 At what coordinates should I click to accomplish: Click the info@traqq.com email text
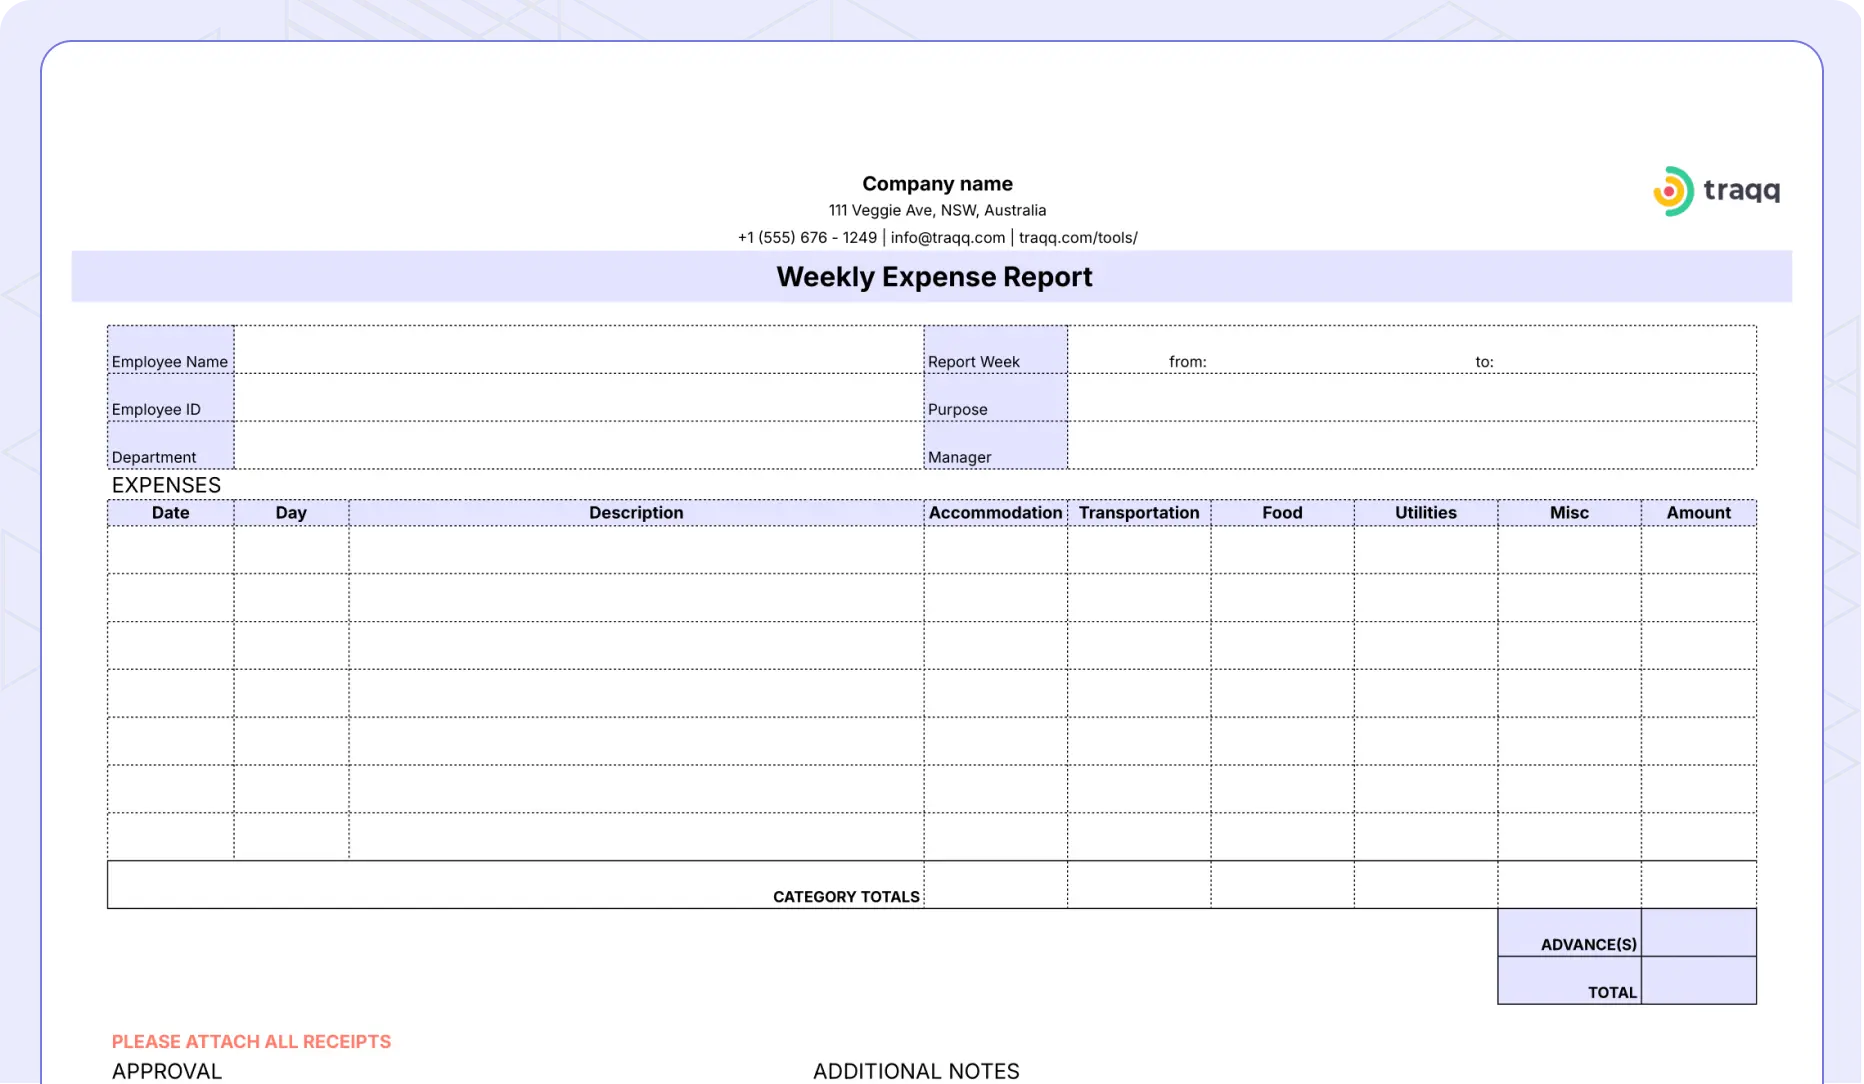click(x=947, y=237)
